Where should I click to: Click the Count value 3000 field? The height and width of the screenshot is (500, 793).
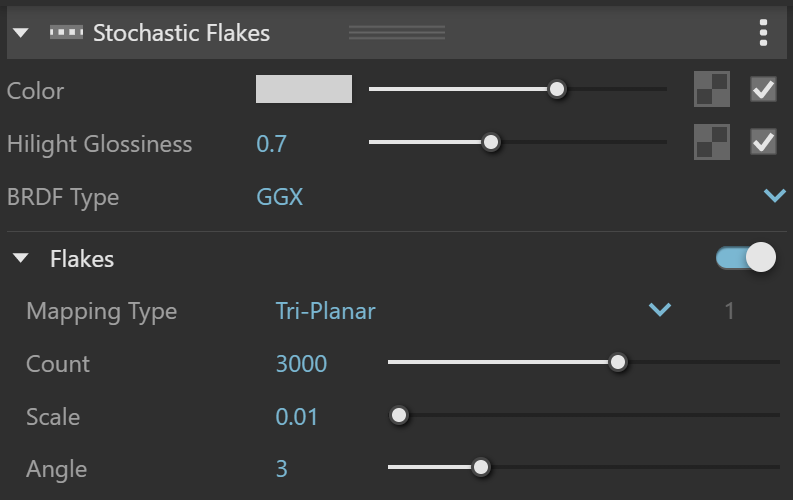click(x=301, y=364)
